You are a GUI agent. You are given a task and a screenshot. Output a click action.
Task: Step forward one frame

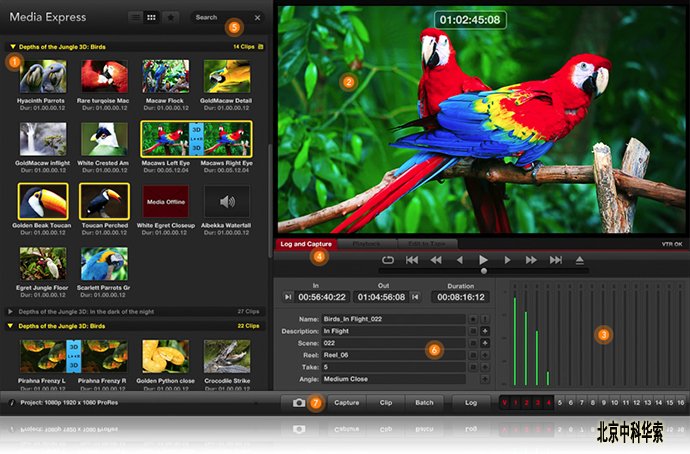pyautogui.click(x=507, y=260)
